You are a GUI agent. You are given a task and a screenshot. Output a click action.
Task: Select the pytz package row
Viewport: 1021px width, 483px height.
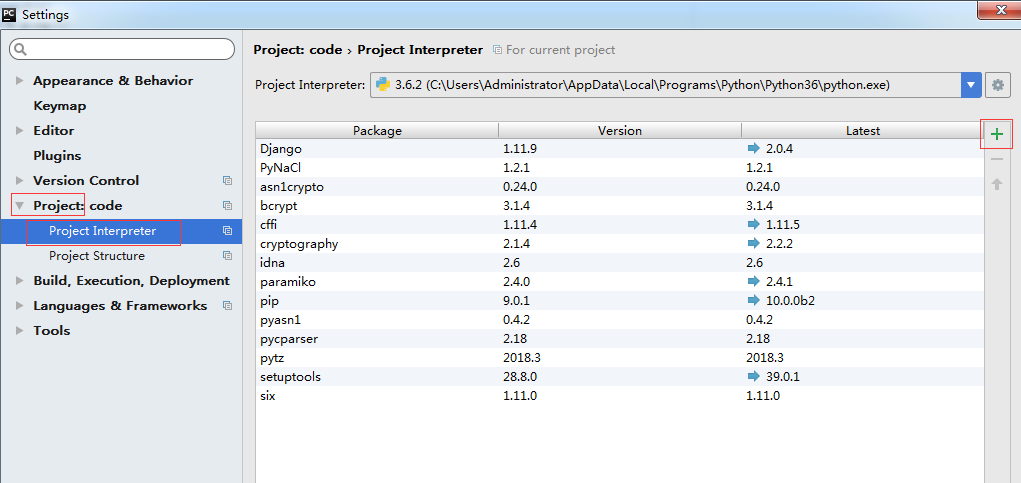619,357
